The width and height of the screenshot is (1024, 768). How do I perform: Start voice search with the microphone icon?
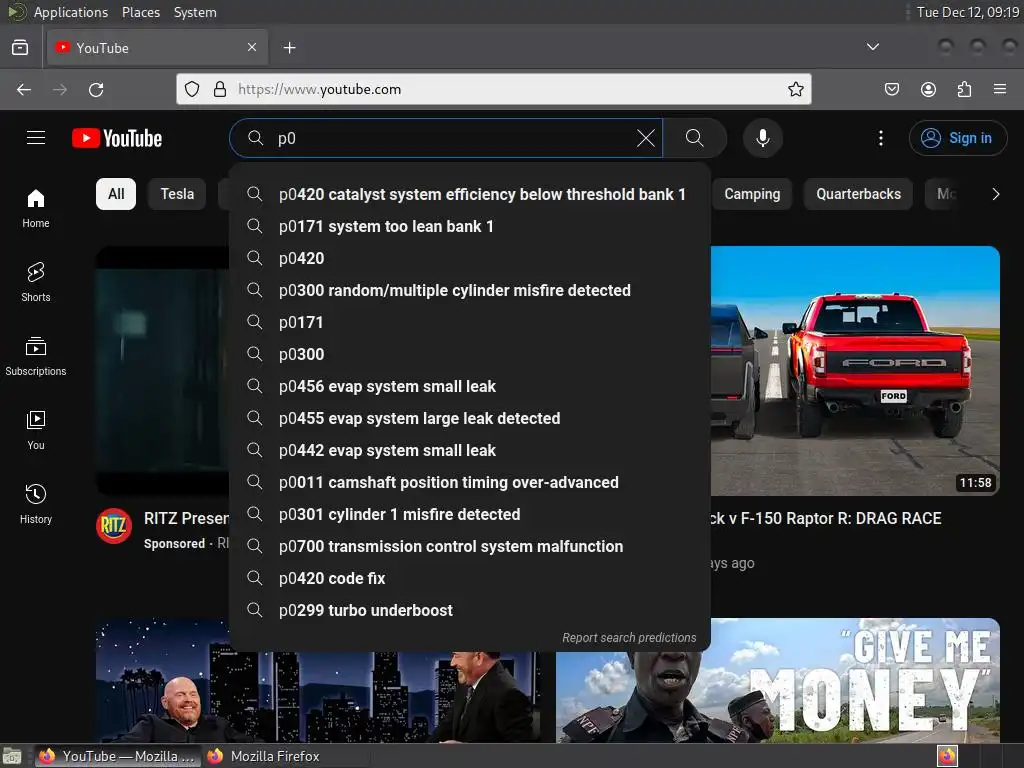point(763,138)
